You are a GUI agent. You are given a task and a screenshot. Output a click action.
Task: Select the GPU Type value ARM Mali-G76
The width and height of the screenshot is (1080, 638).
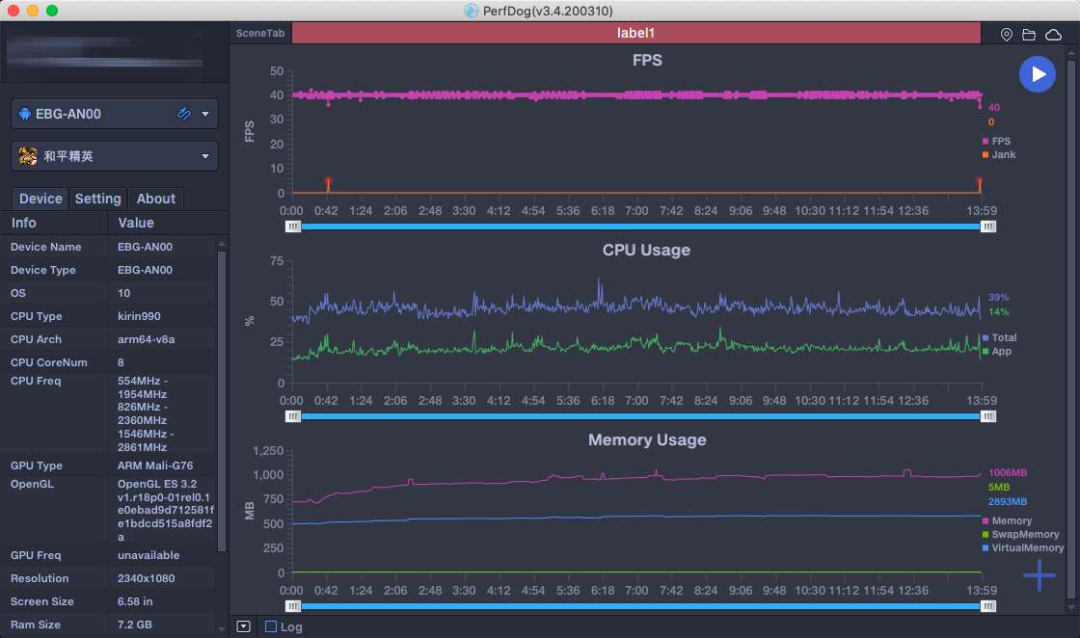point(154,466)
